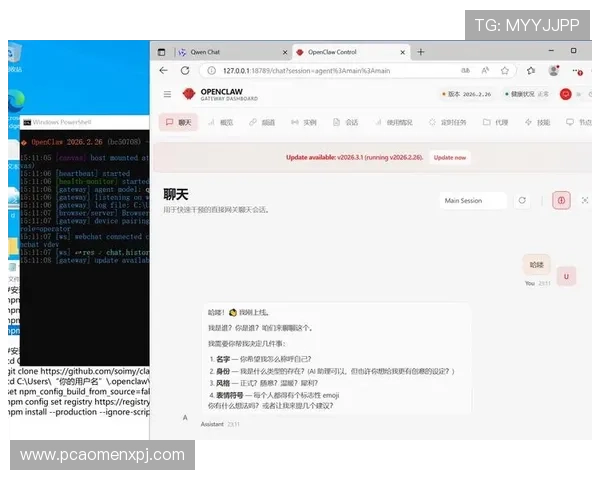Screen dimensions: 600x480
Task: Close the Qwen Chat browser tab
Action: click(285, 52)
